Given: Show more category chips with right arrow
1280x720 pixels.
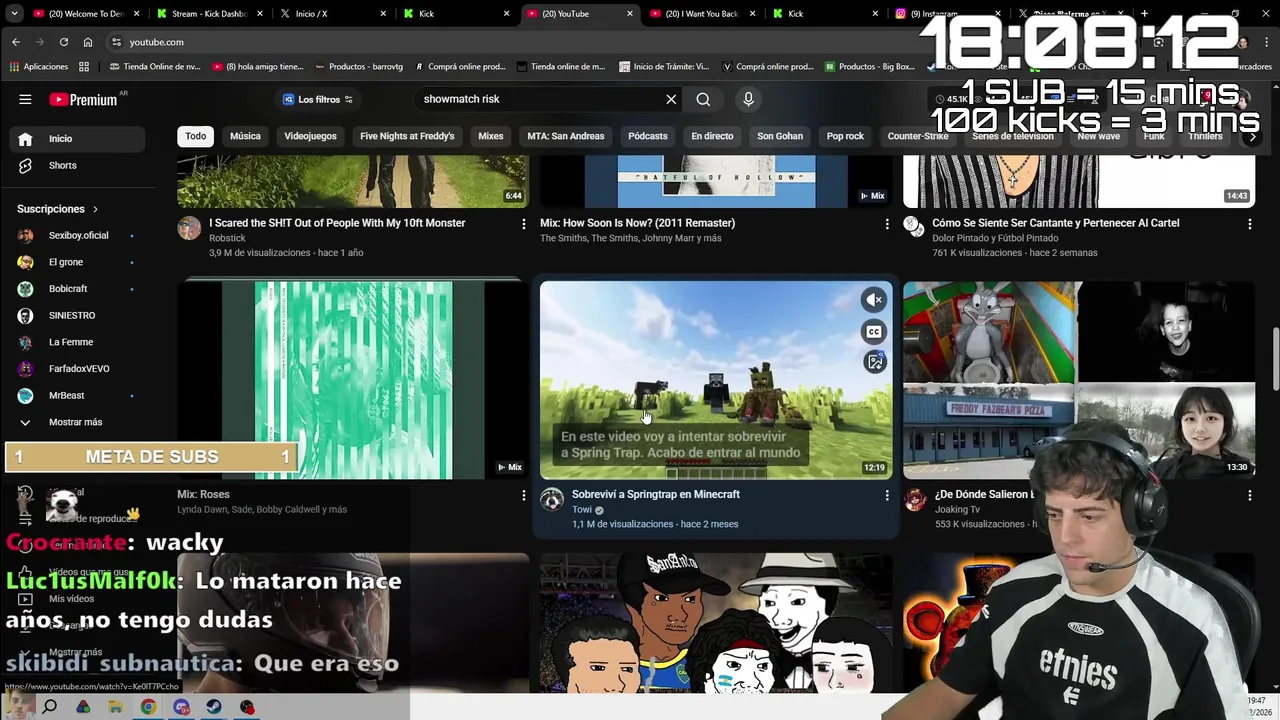Looking at the screenshot, I should (x=1251, y=136).
